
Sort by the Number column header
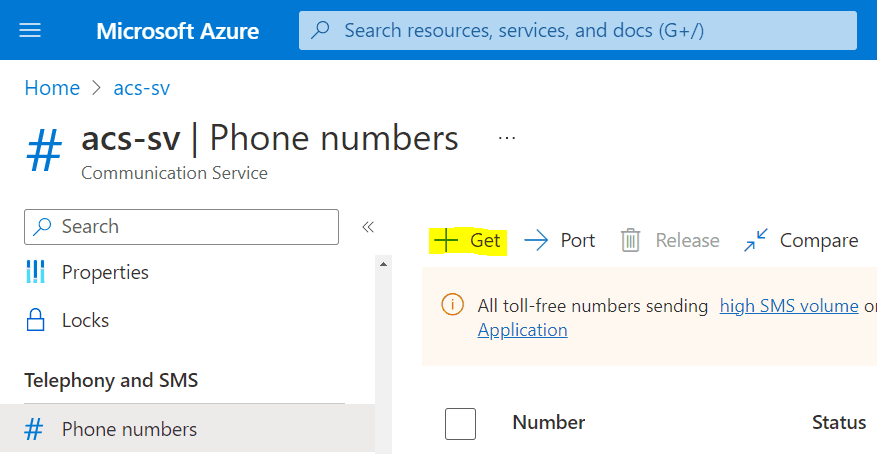549,422
